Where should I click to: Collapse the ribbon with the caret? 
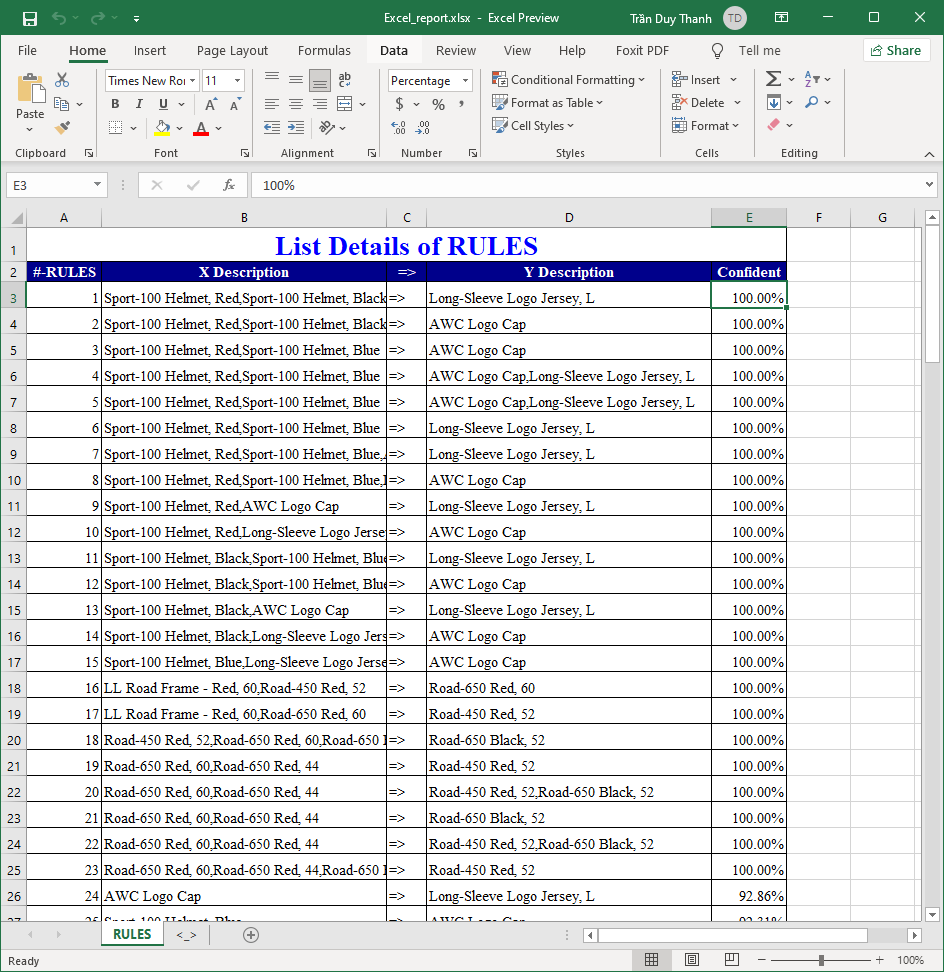click(x=929, y=154)
